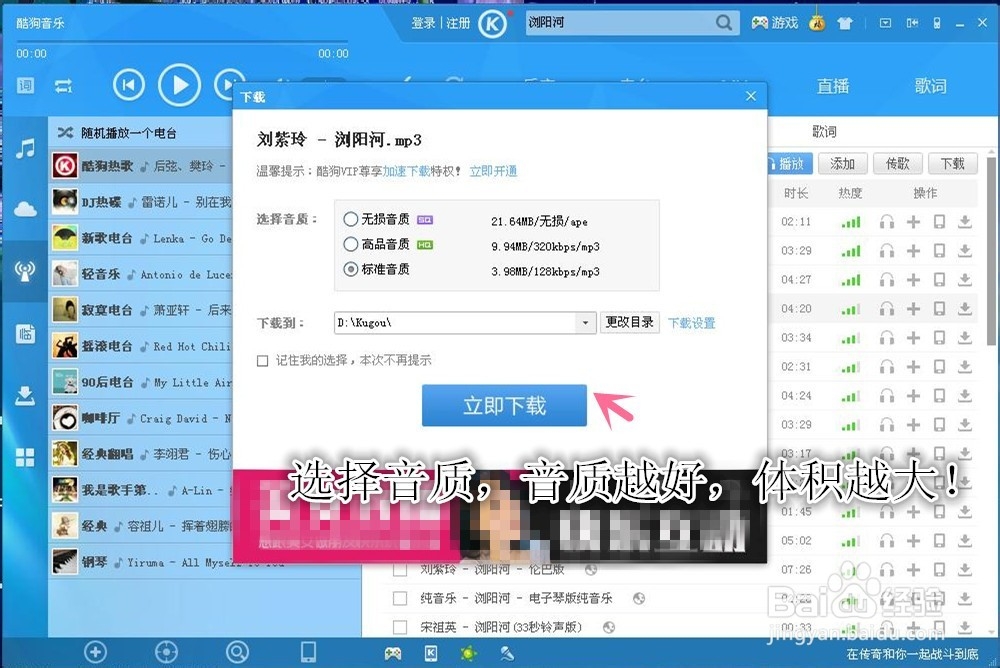Screen dimensions: 1000x668
Task: Open the phone transfer icon at the bottom
Action: click(308, 651)
